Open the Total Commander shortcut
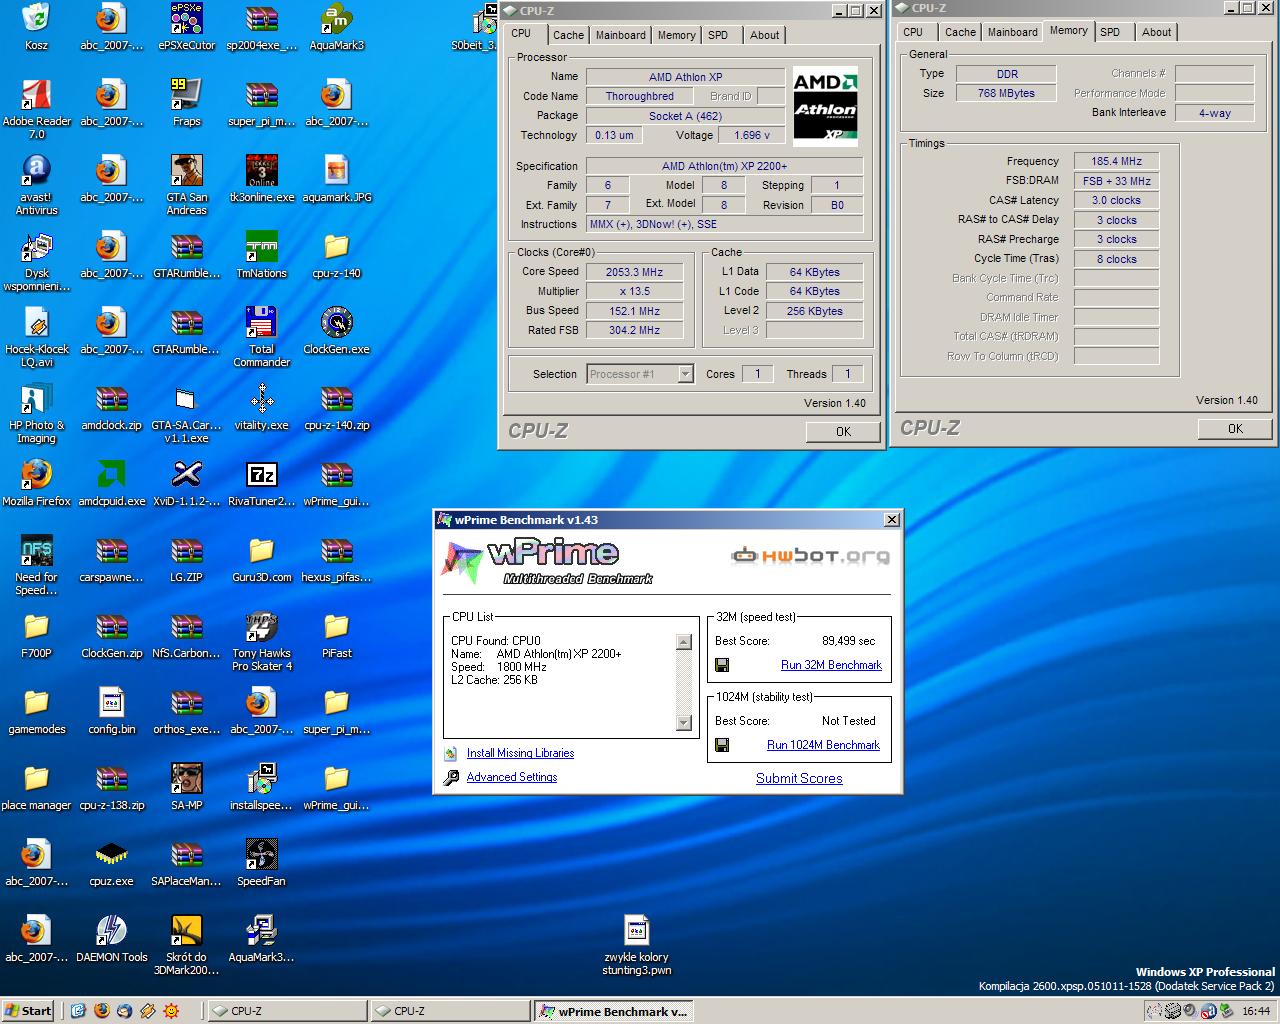 click(261, 337)
